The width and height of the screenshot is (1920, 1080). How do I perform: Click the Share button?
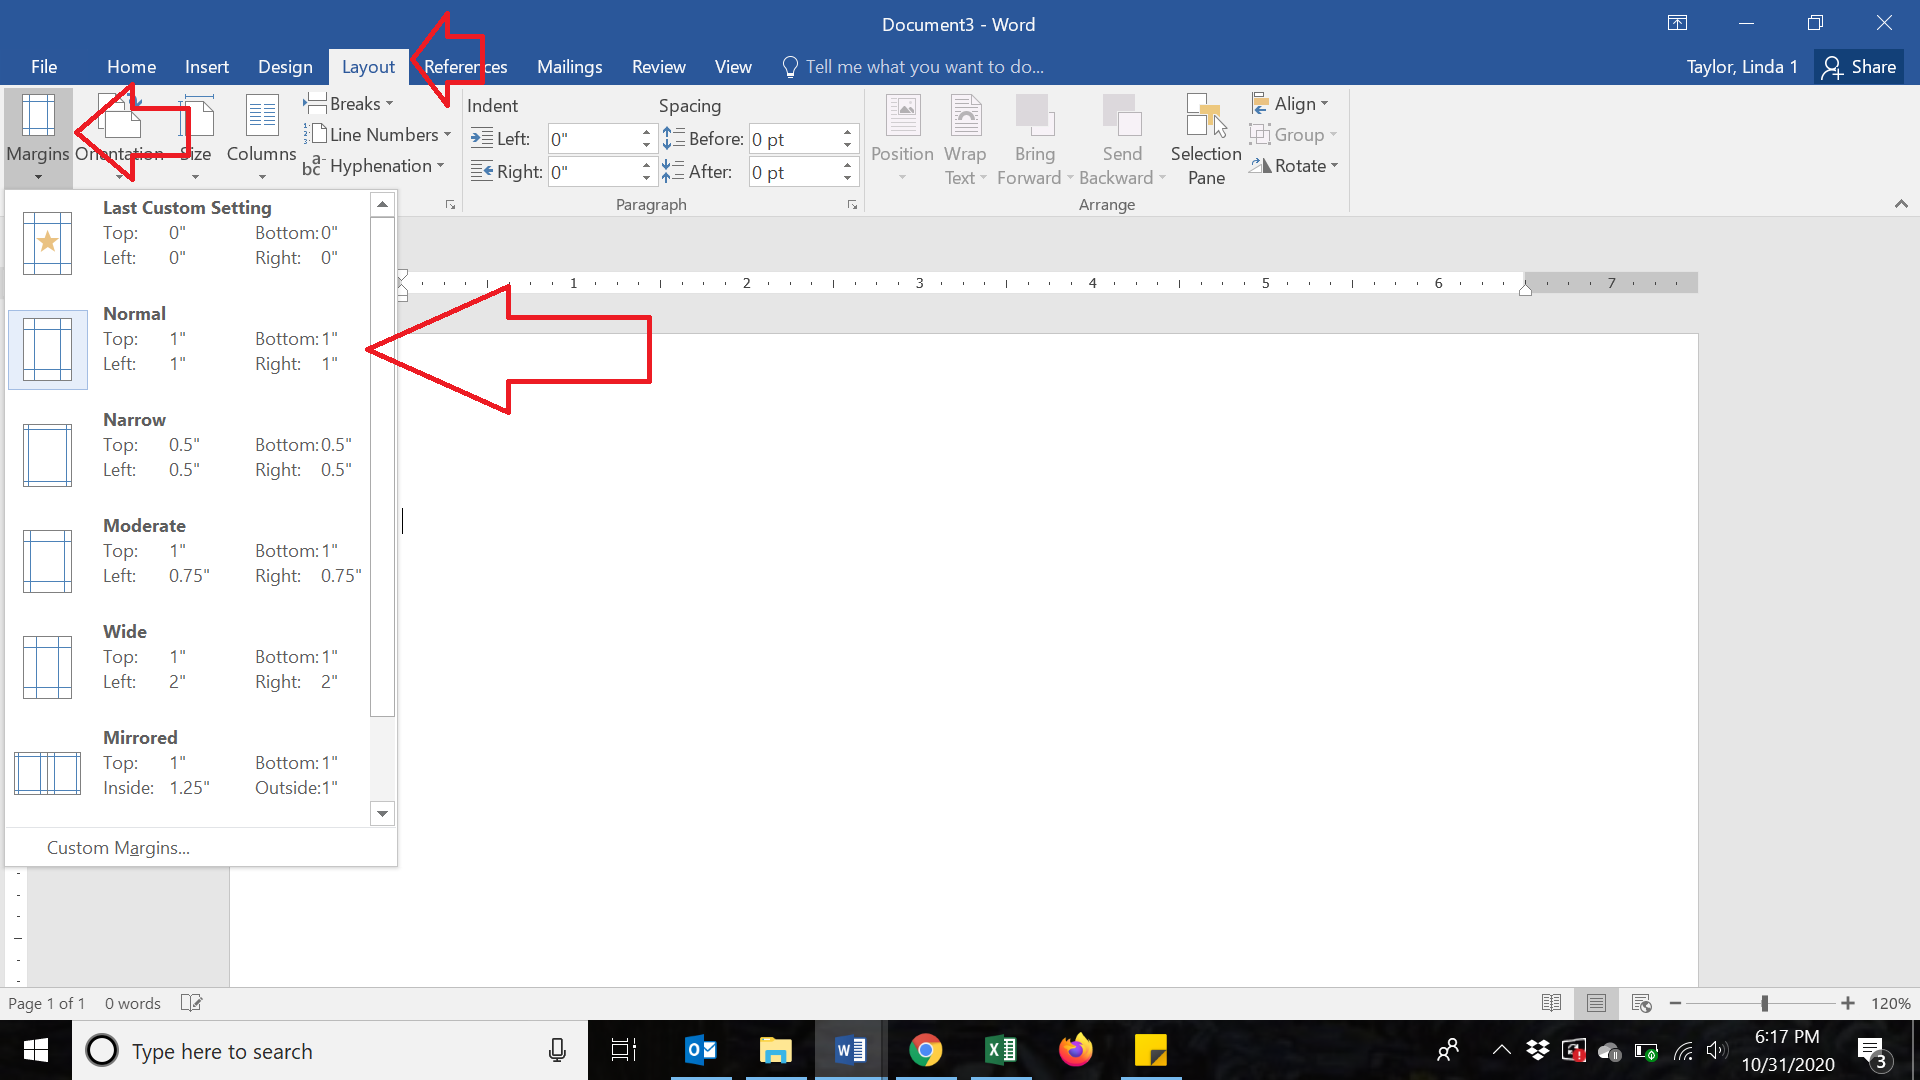coord(1859,67)
